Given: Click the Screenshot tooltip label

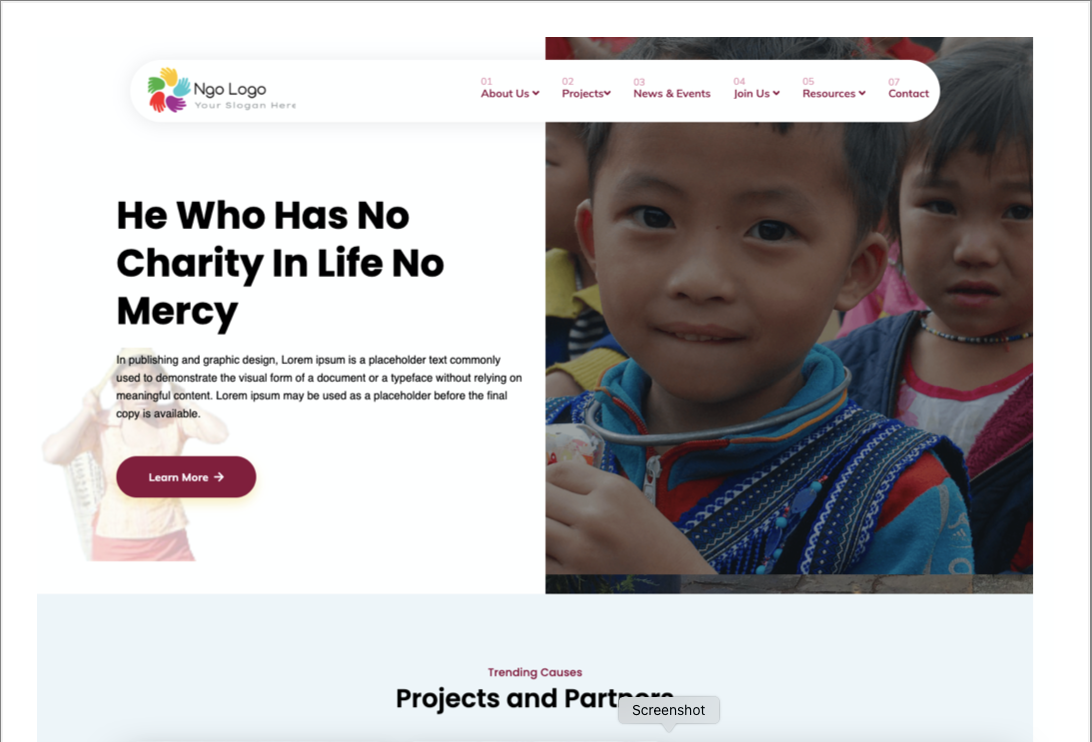Looking at the screenshot, I should 669,710.
